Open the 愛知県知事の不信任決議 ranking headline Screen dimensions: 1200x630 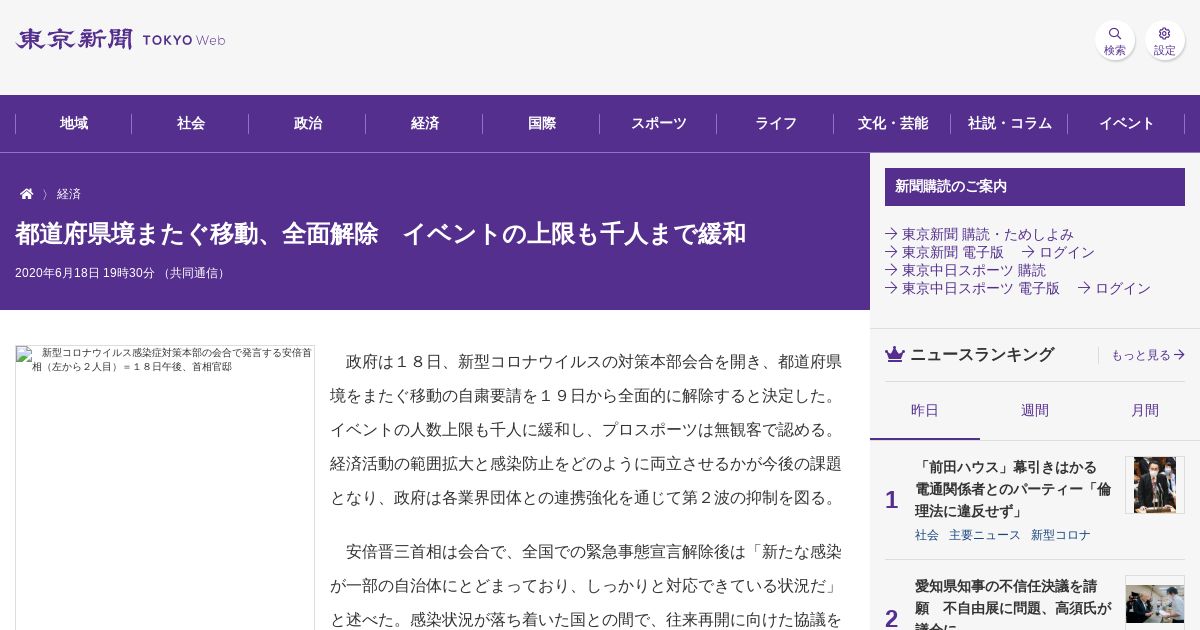pos(1013,603)
